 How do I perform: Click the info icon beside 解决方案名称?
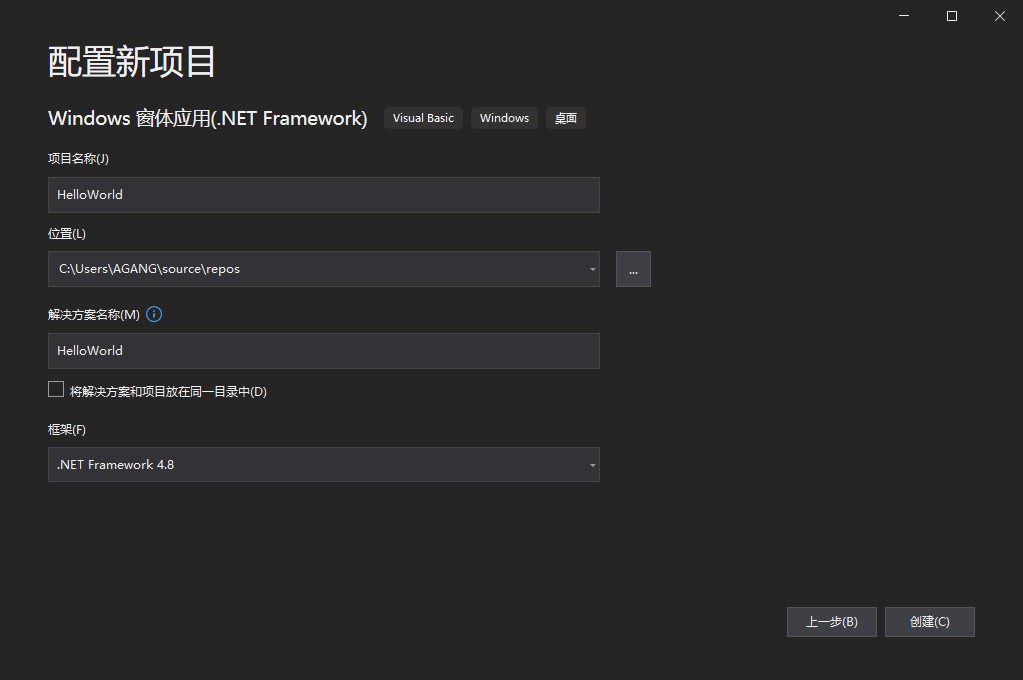[x=154, y=314]
